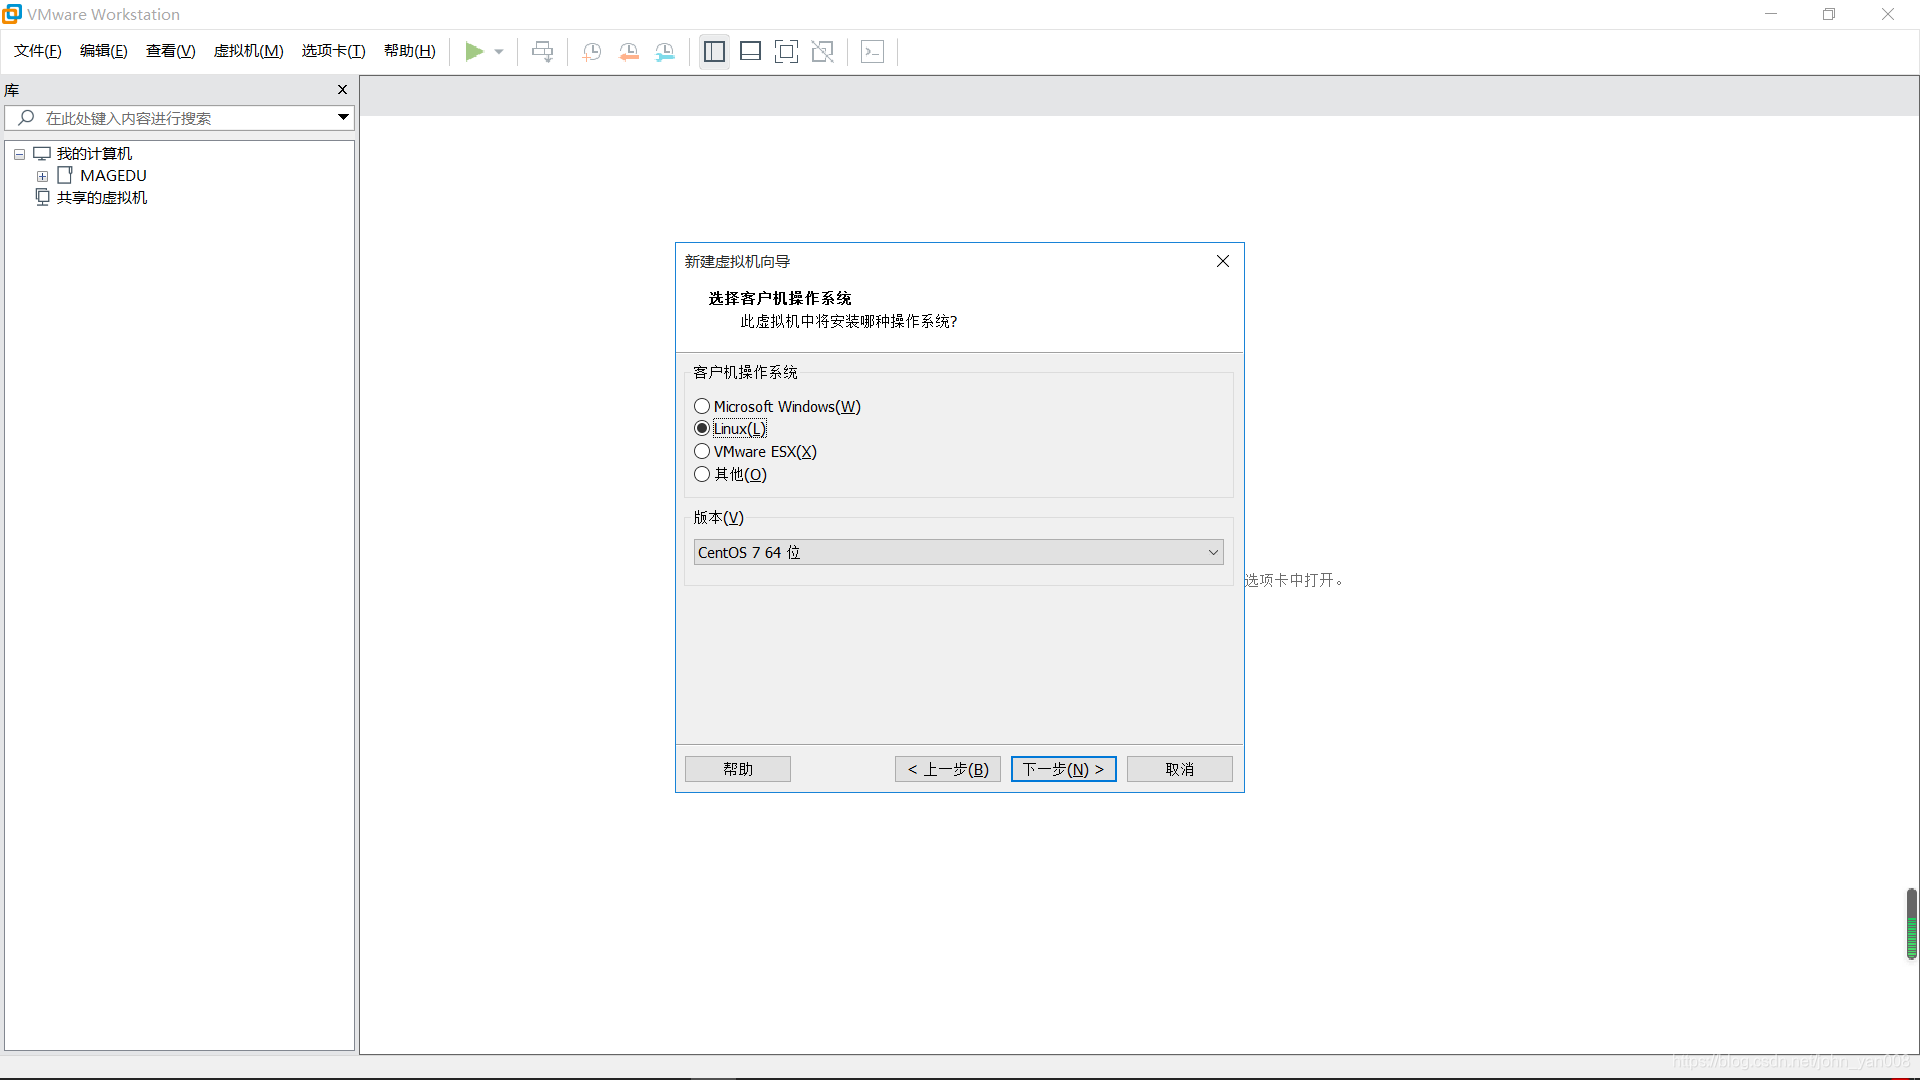The width and height of the screenshot is (1920, 1080).
Task: Open the console view terminal icon
Action: click(872, 51)
